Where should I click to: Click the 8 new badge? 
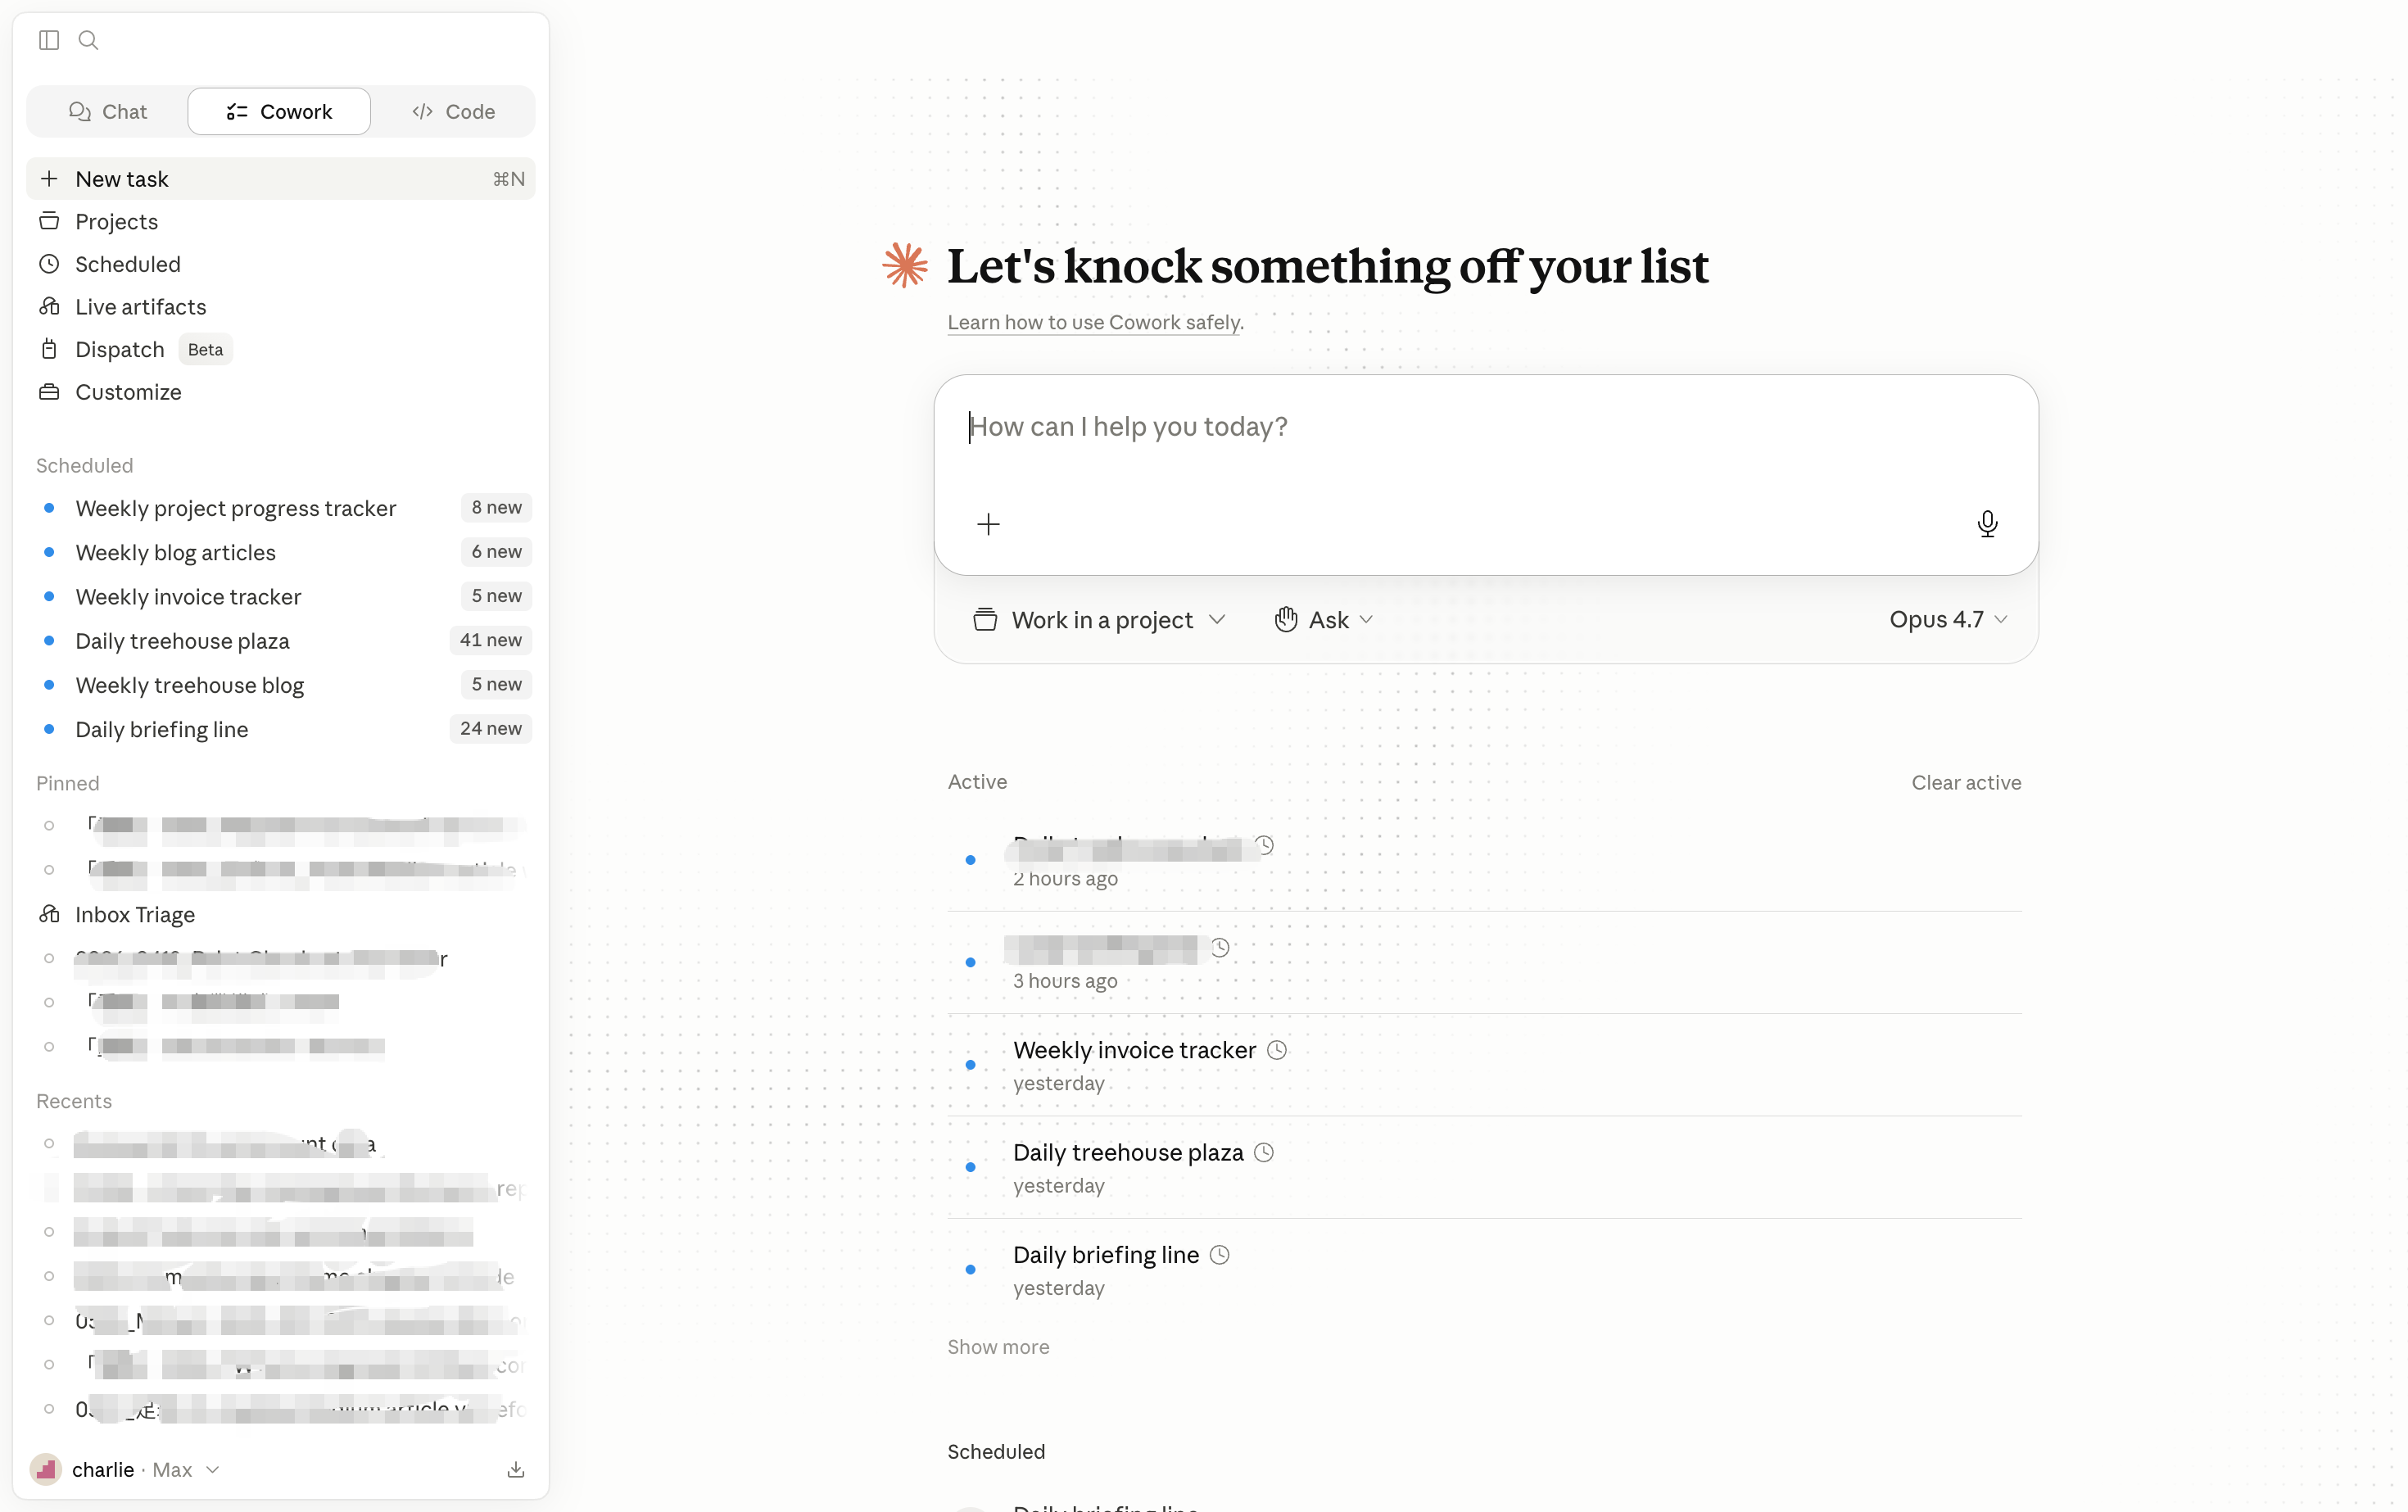496,508
